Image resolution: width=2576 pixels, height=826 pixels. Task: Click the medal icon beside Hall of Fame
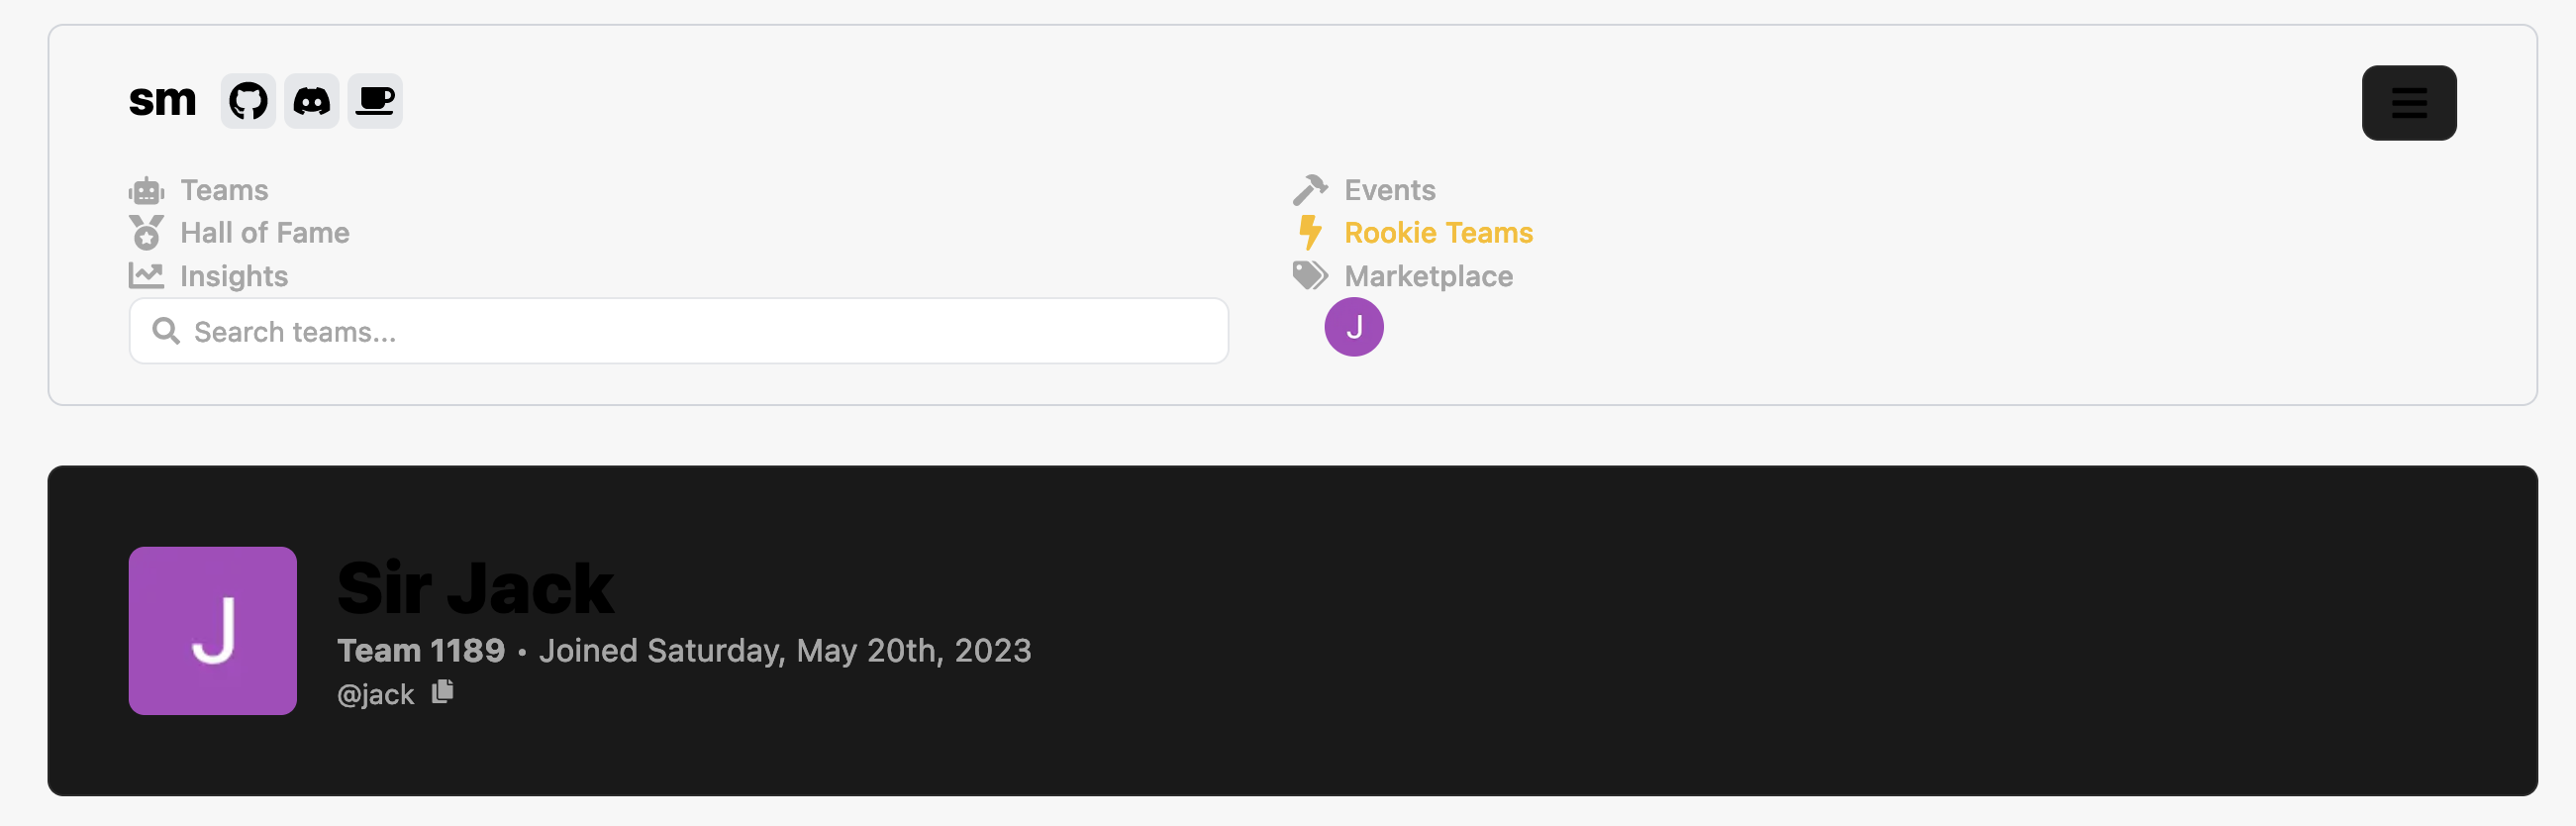[147, 233]
